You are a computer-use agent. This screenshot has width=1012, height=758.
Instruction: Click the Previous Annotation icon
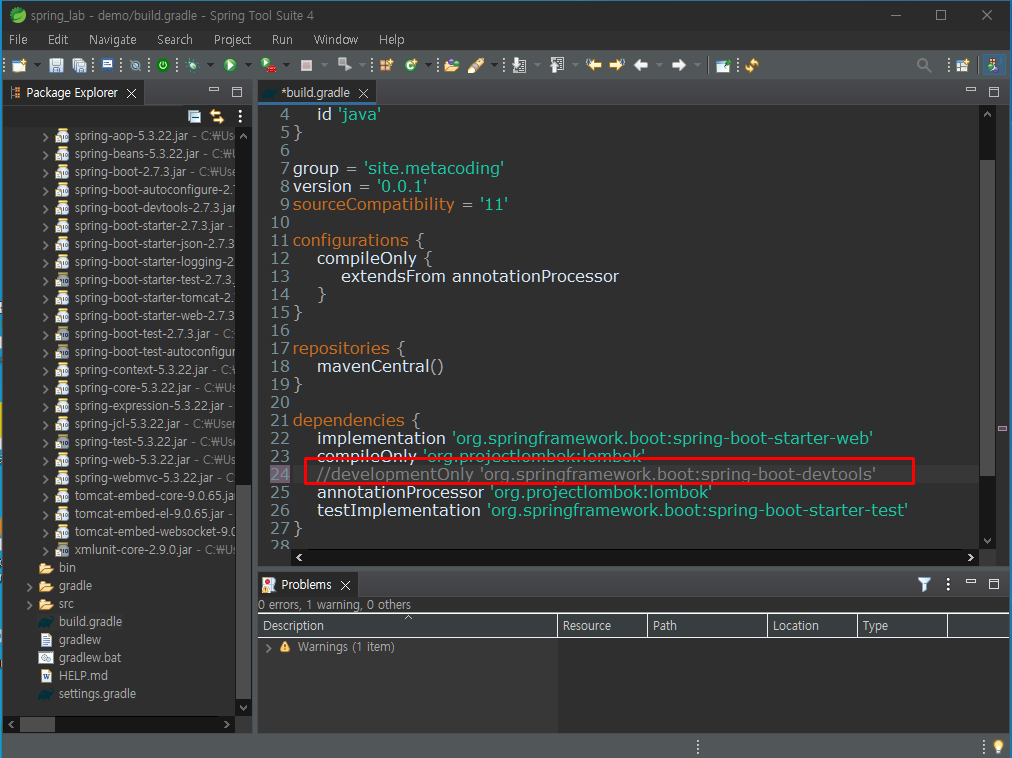point(556,65)
